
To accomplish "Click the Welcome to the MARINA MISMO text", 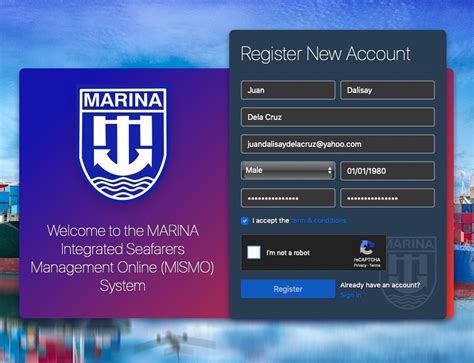I will 123,258.
